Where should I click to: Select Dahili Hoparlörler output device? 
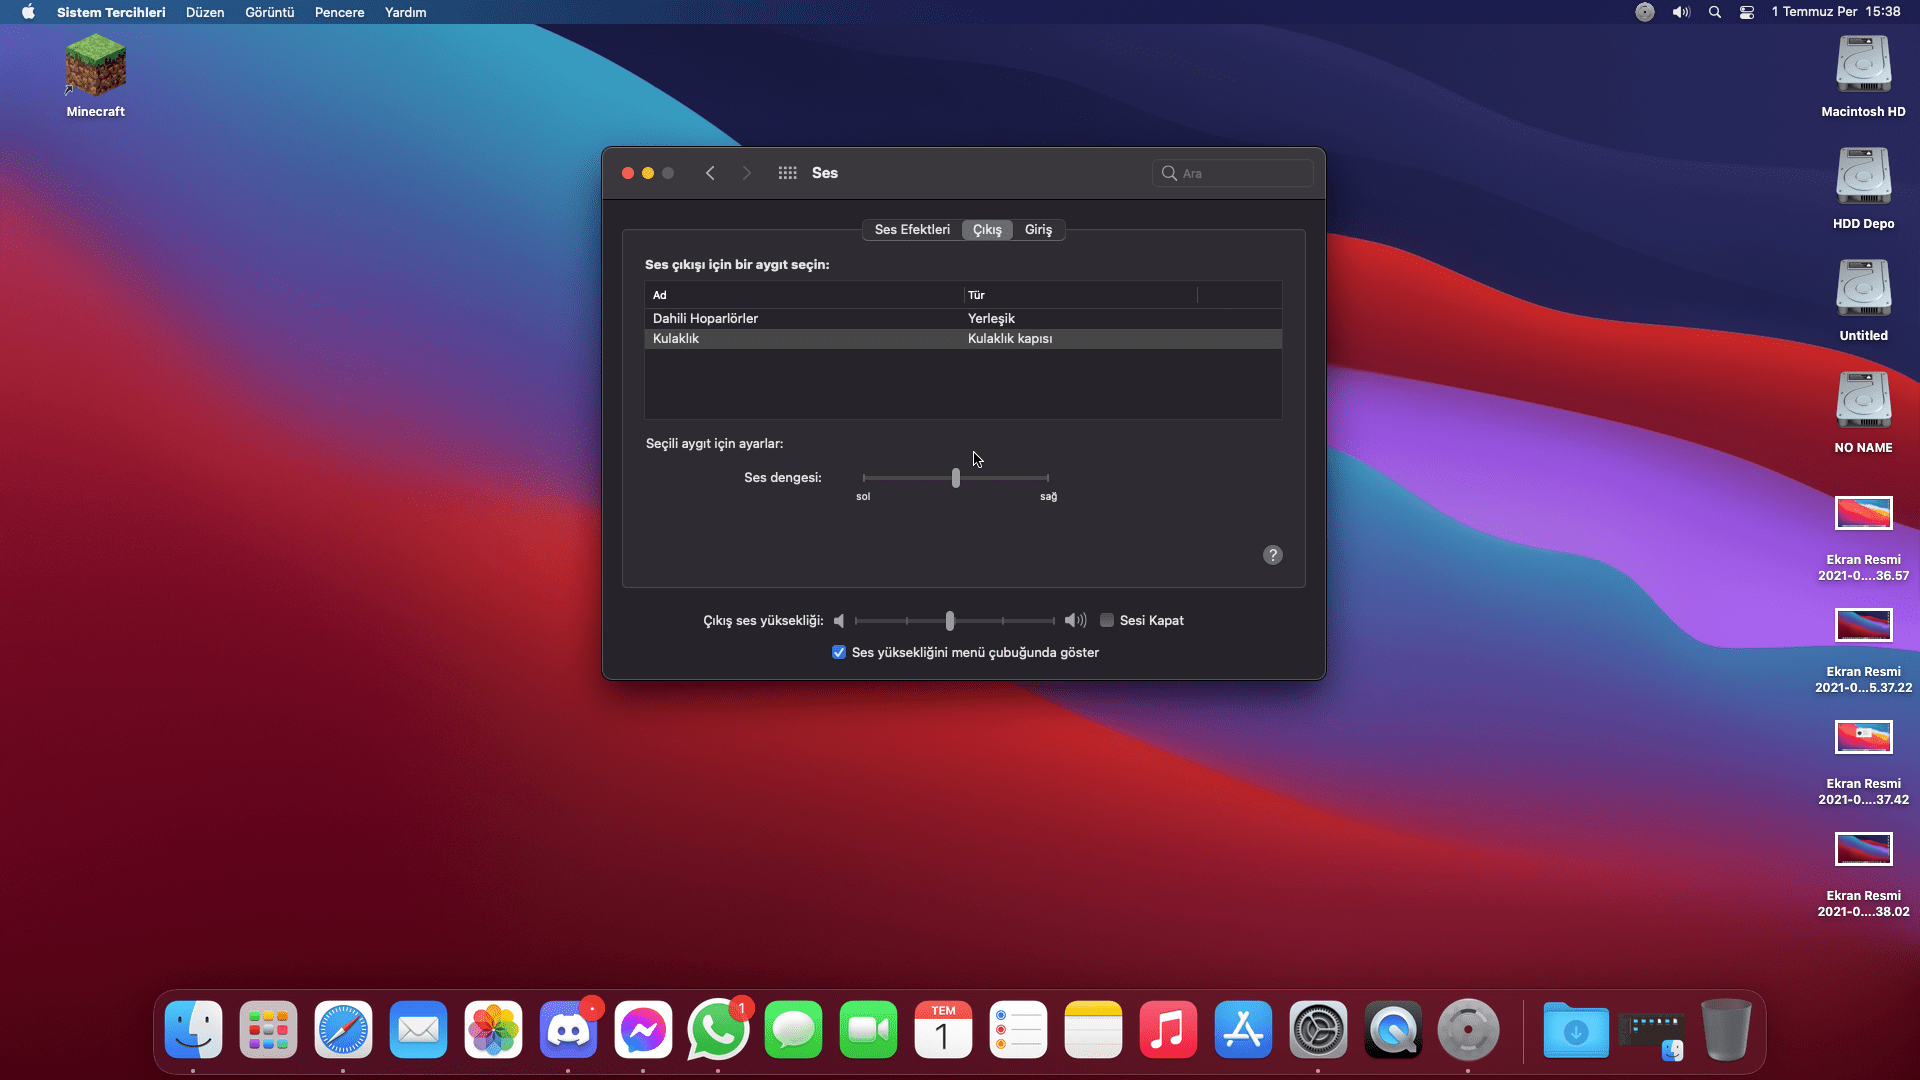pyautogui.click(x=705, y=318)
